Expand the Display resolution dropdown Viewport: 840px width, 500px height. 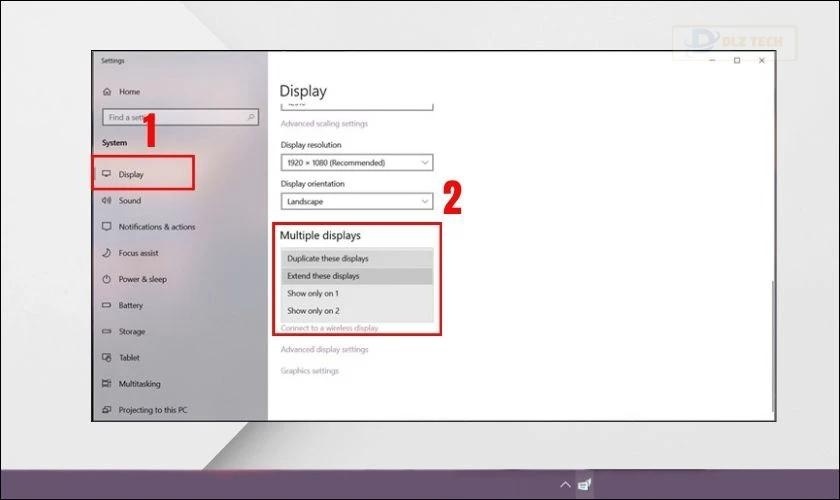356,162
